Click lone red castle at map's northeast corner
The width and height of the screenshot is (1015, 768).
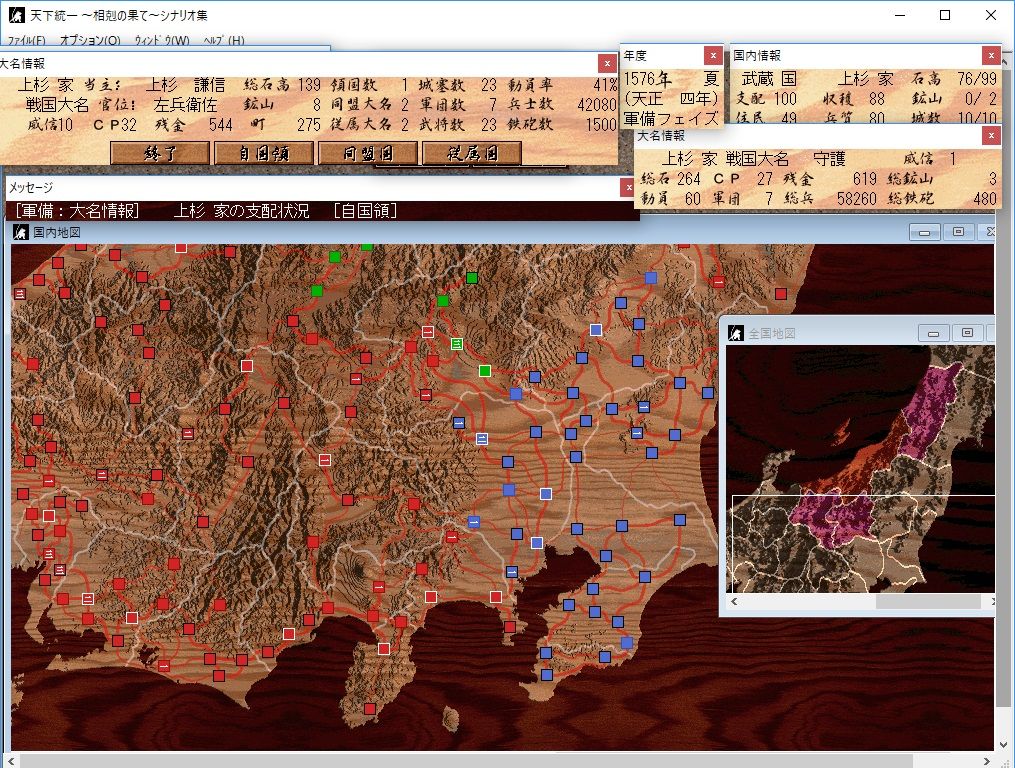(781, 294)
